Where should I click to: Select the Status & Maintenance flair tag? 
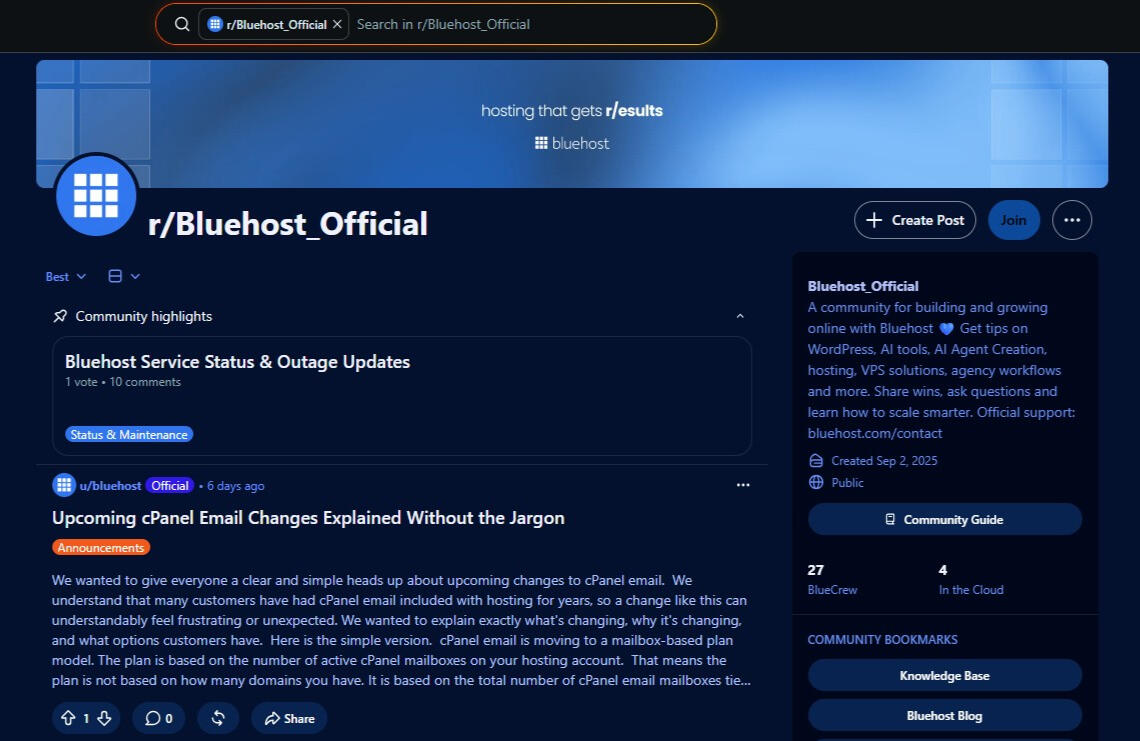point(129,434)
